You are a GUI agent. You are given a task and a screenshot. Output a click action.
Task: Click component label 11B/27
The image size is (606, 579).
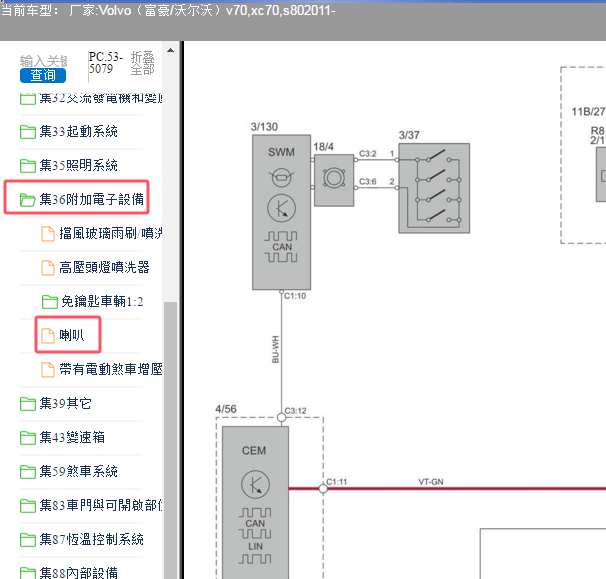tap(588, 112)
